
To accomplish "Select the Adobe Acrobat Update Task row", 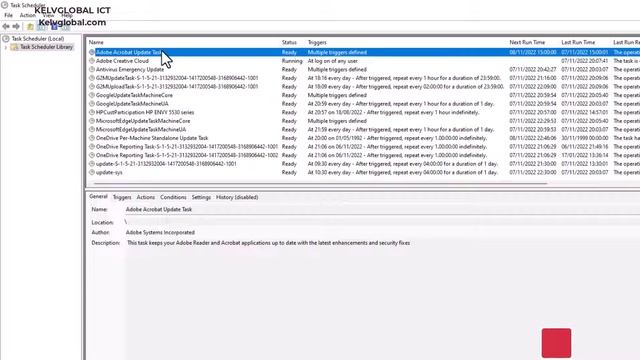I will point(363,52).
